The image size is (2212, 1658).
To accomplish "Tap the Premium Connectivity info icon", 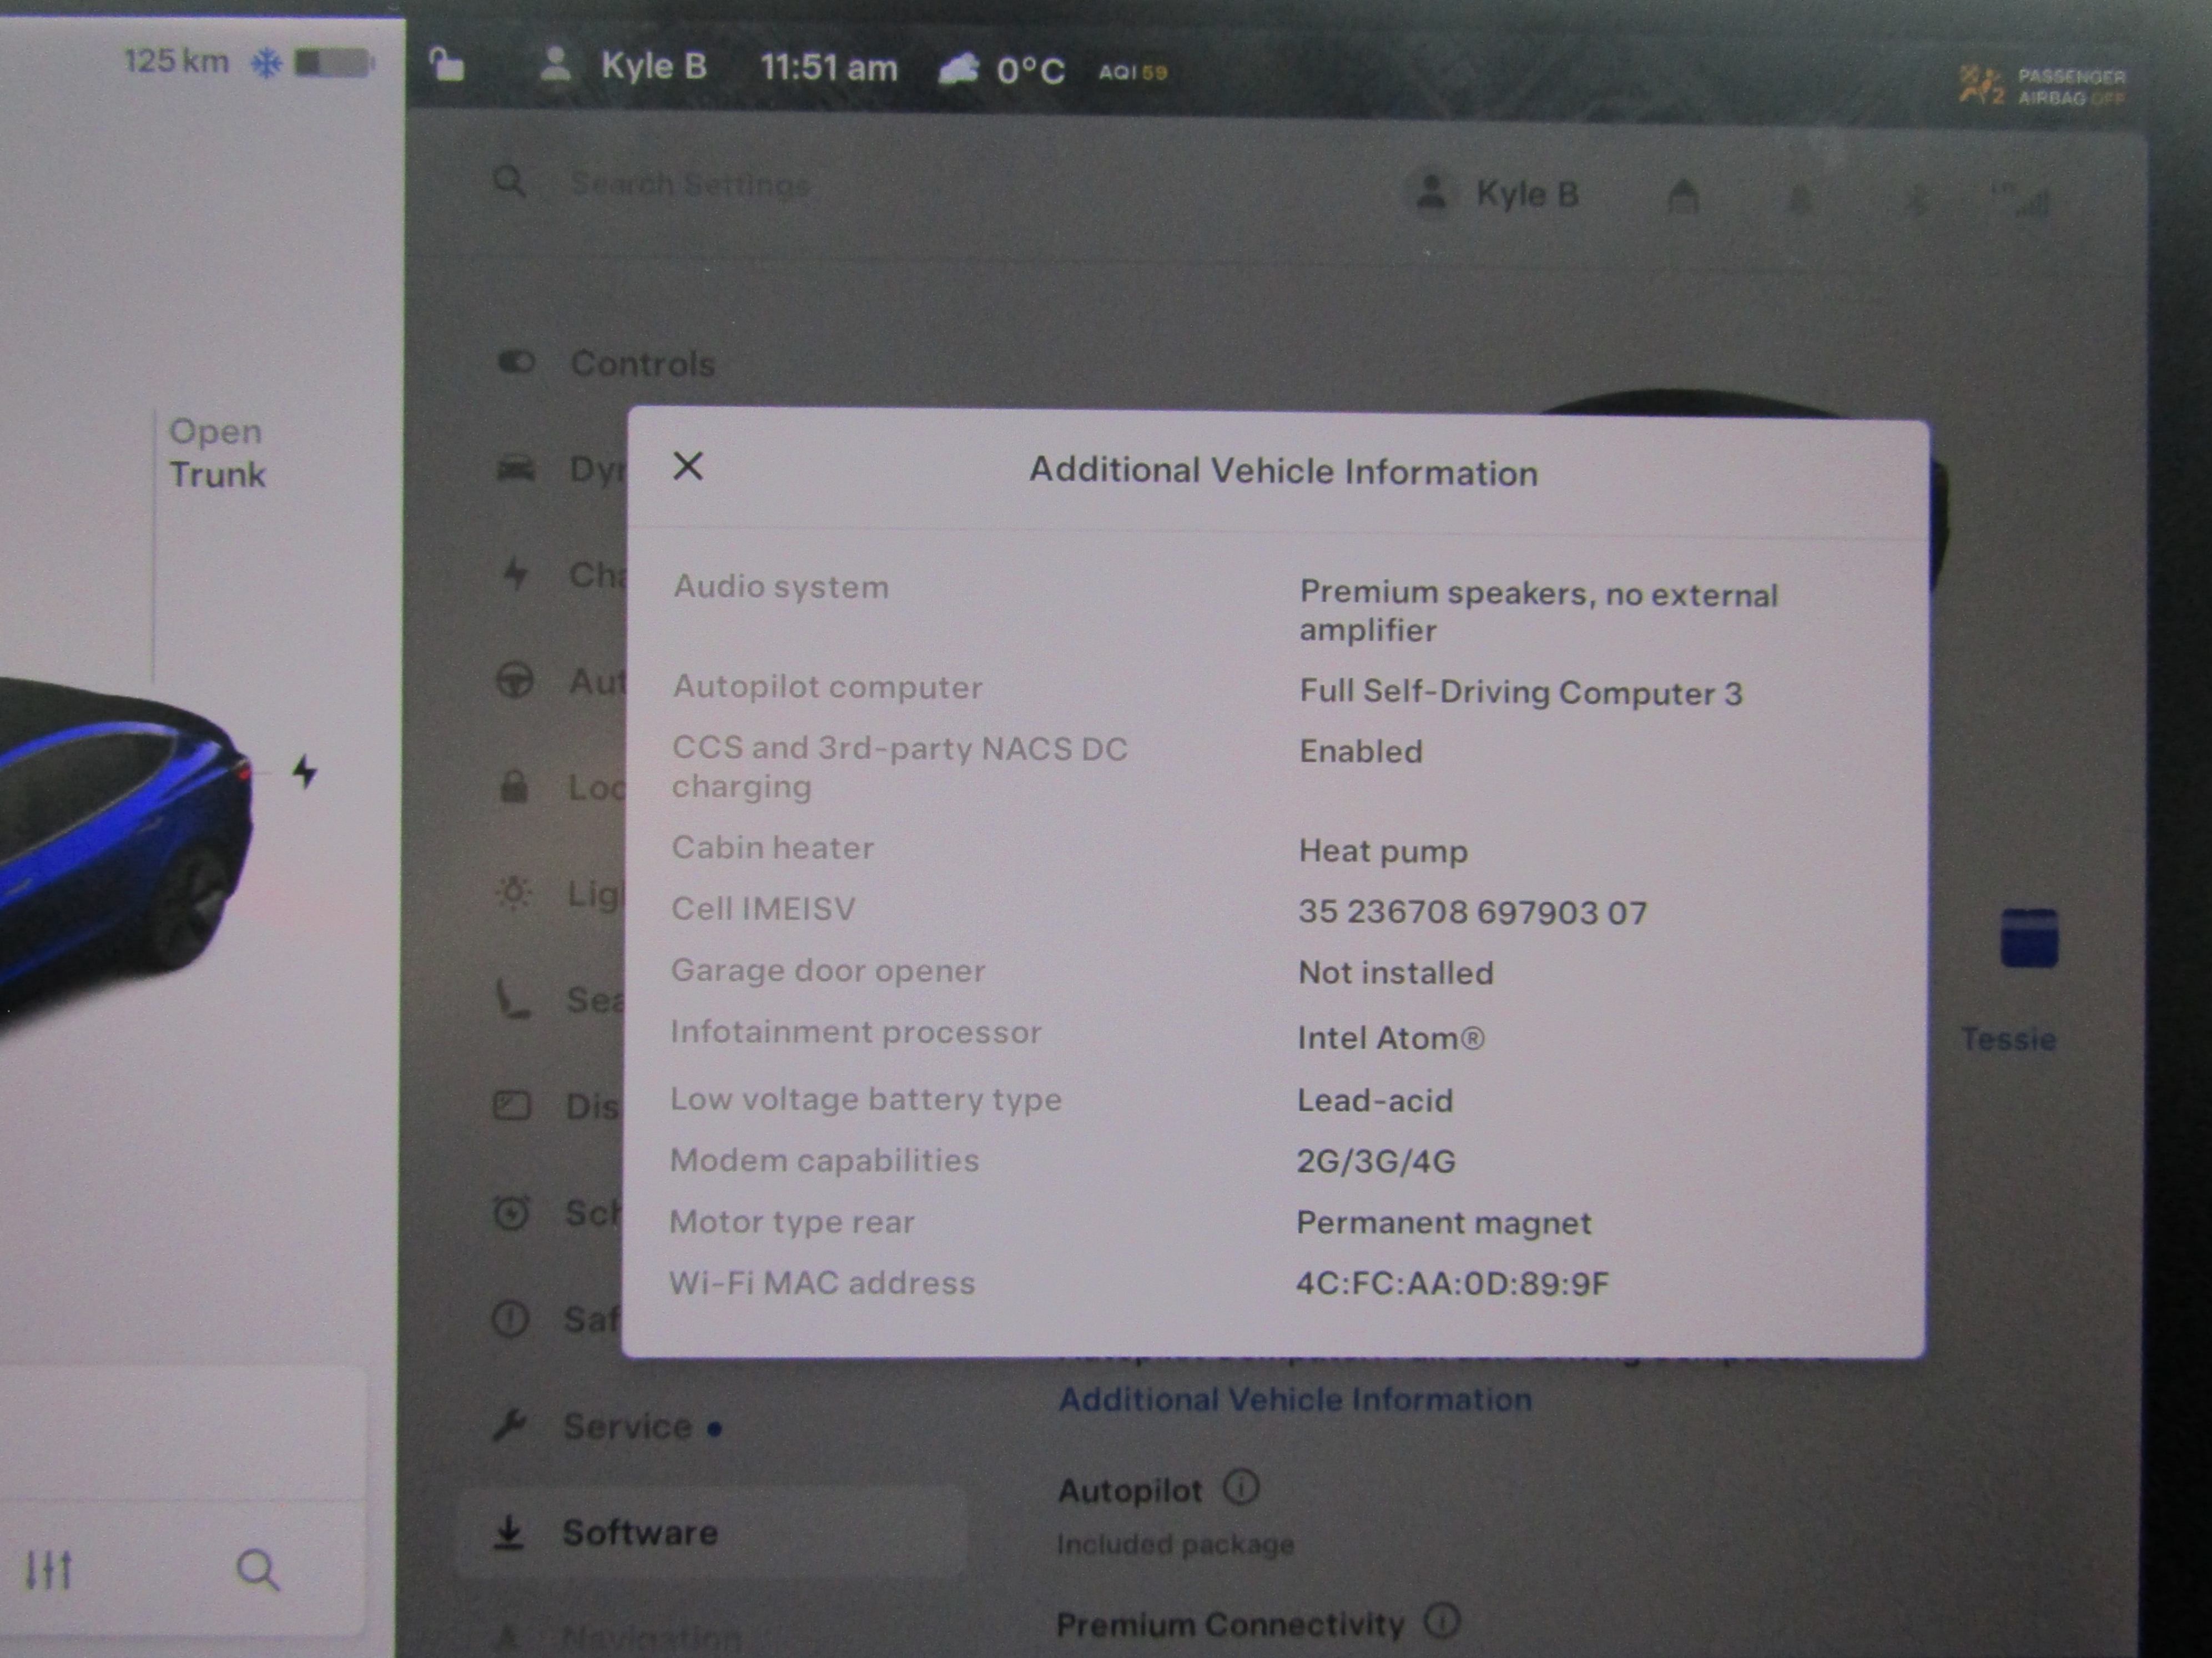I will click(x=1442, y=1620).
